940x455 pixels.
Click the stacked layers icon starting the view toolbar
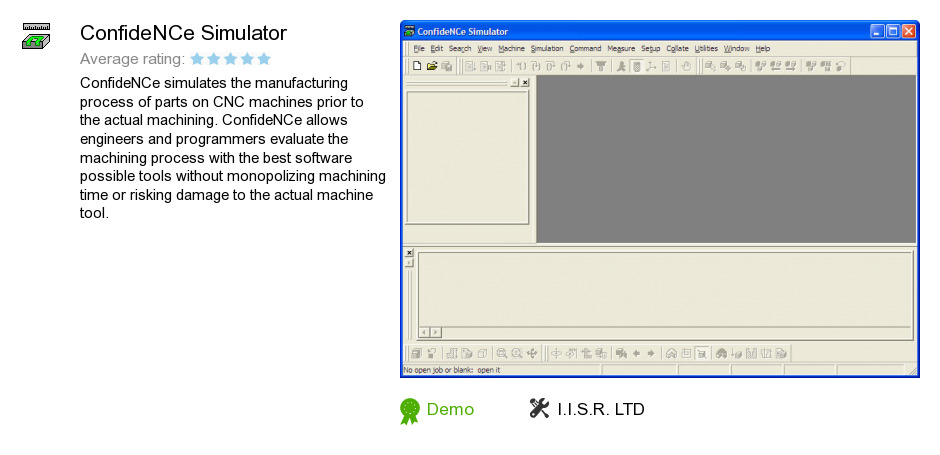[416, 353]
